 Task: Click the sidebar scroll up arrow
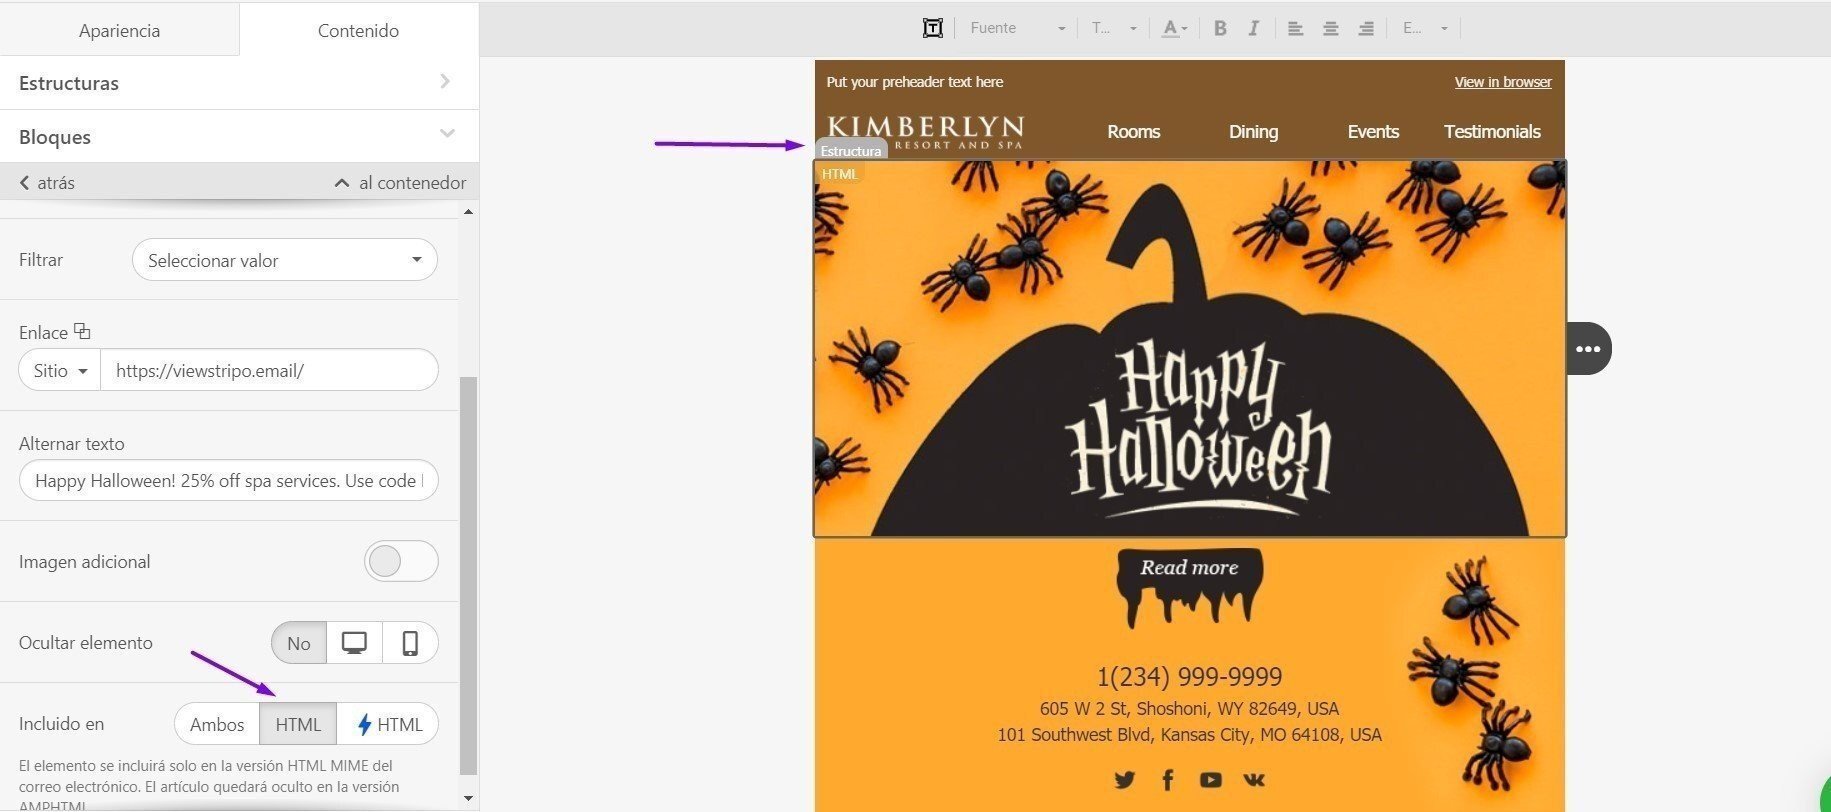pos(468,212)
